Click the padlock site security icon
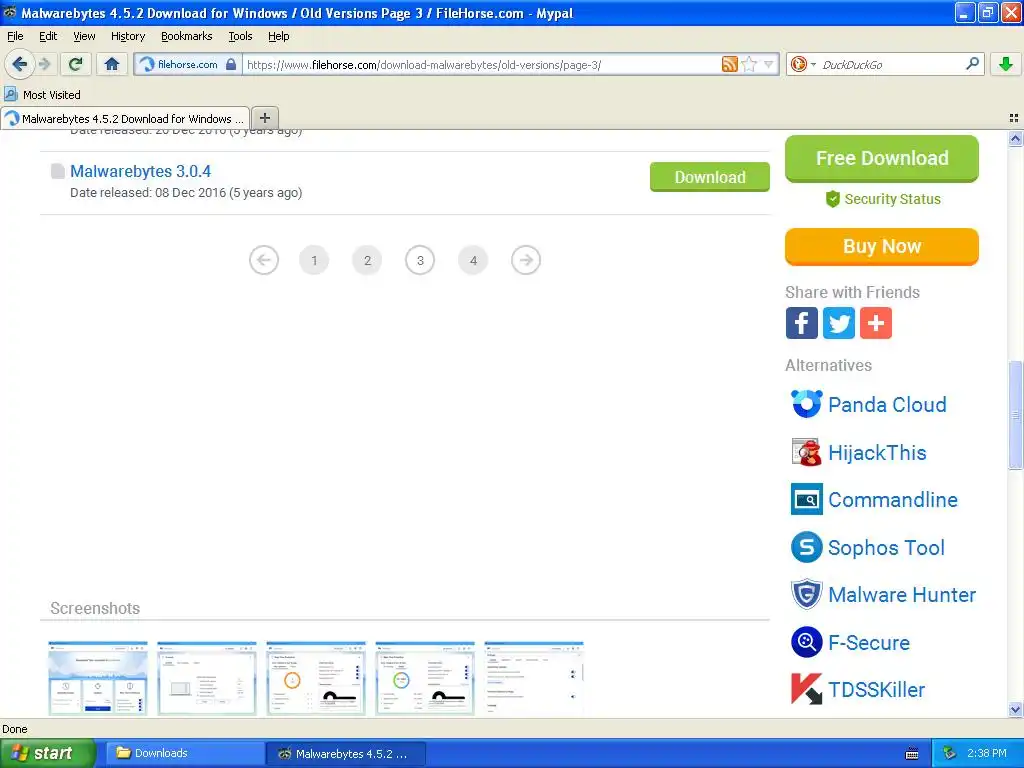 [x=231, y=64]
